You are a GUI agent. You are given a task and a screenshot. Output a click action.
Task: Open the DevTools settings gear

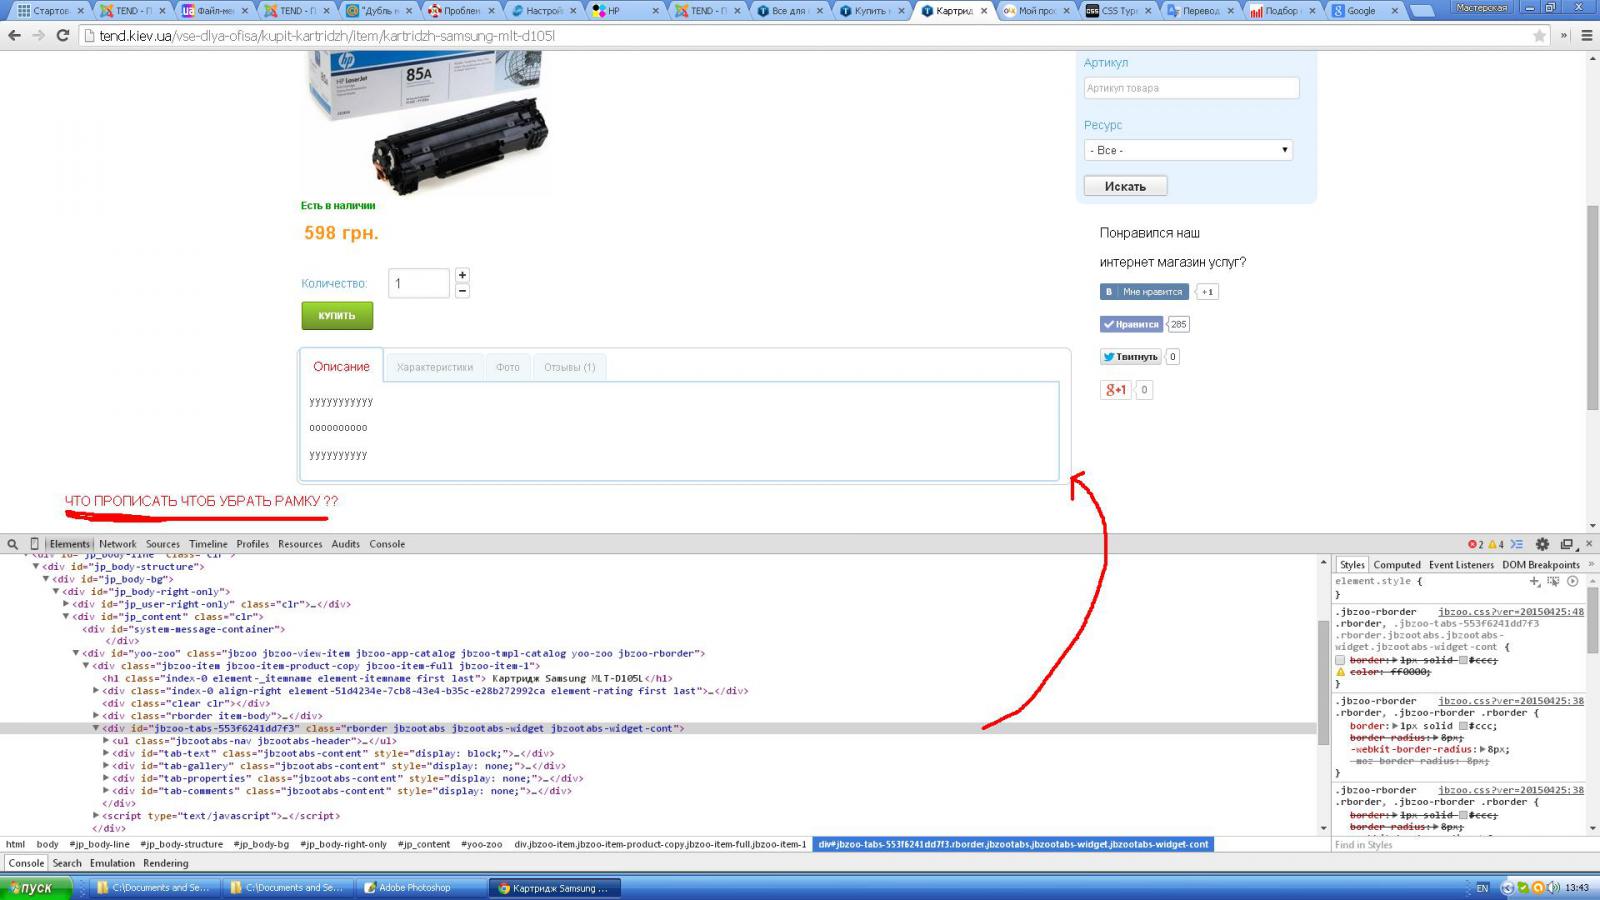tap(1542, 544)
